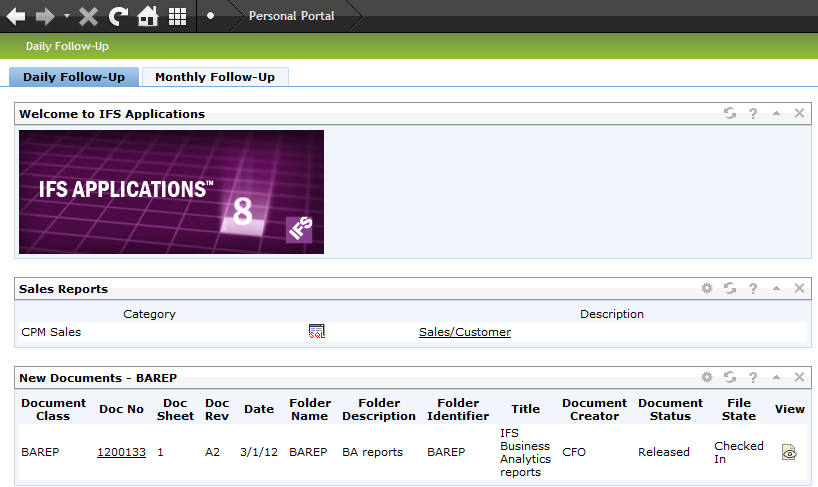This screenshot has height=487, width=818.
Task: View document 1200133 with the eye icon
Action: coord(789,452)
